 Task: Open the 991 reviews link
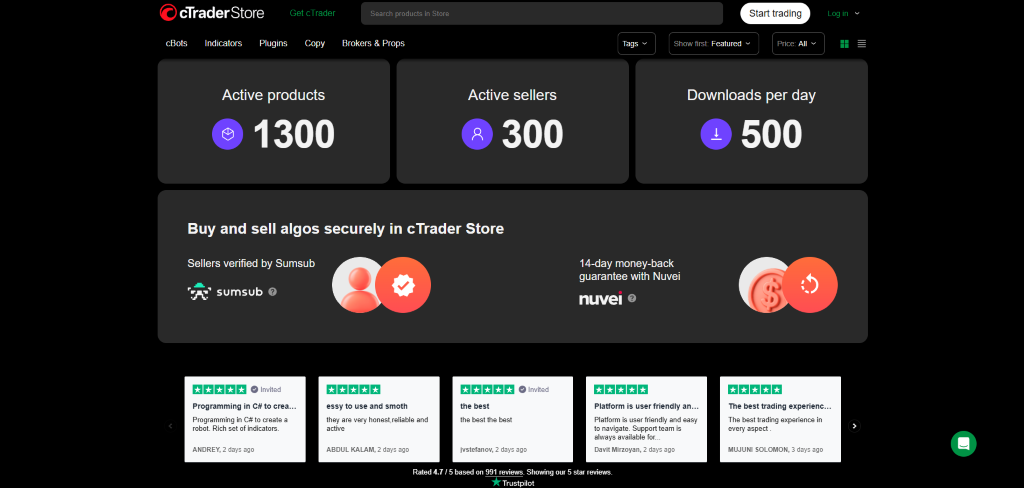[504, 472]
